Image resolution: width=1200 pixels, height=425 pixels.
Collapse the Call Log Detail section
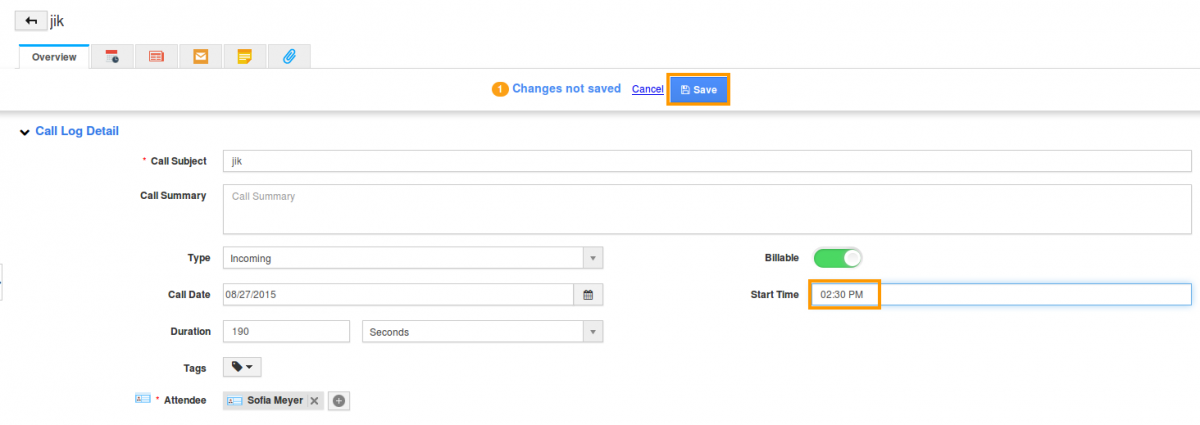coord(25,131)
